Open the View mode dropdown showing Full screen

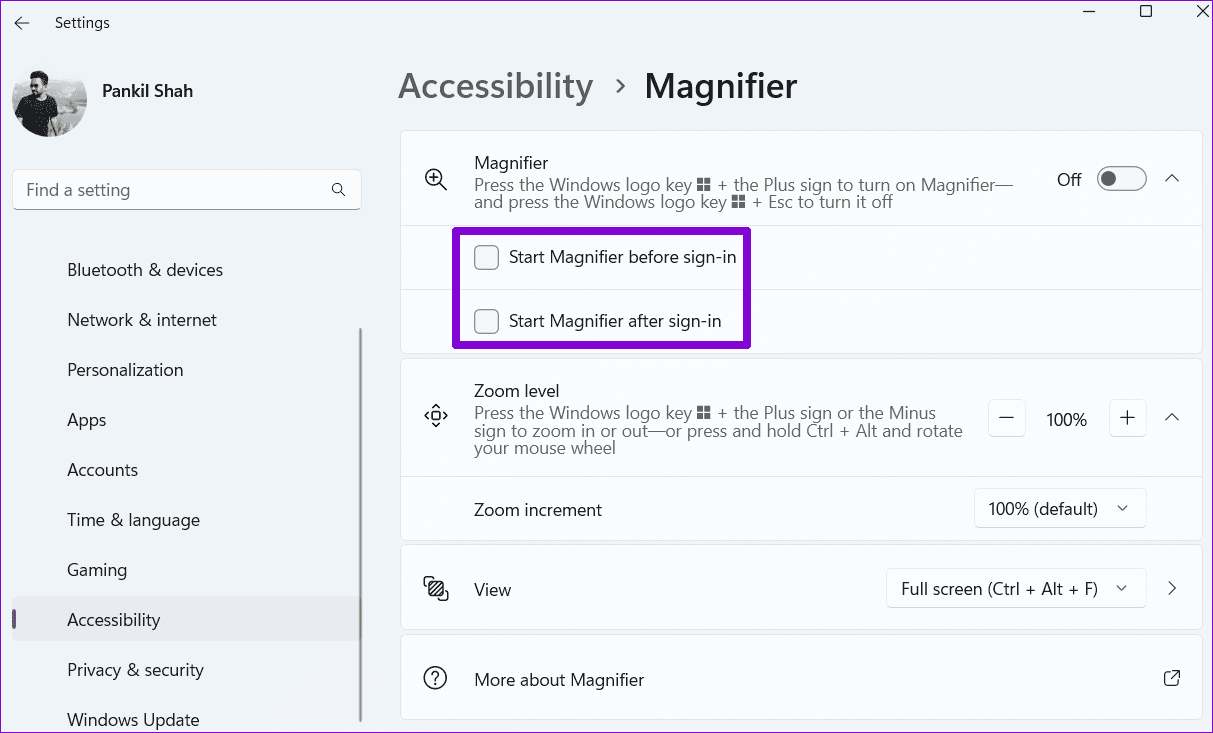(1016, 589)
